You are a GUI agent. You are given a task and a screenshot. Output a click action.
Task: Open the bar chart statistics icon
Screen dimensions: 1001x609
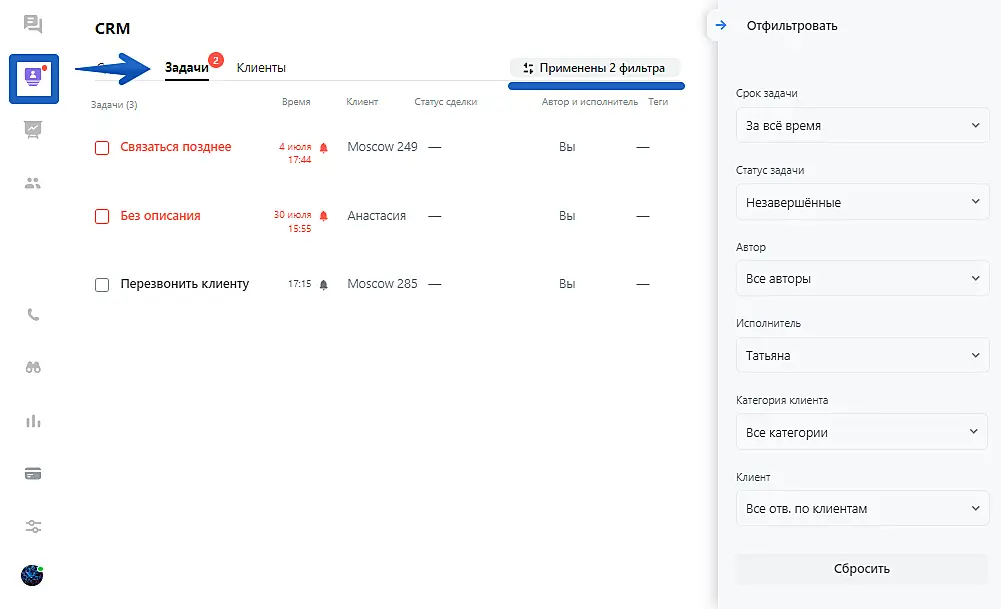pyautogui.click(x=33, y=420)
